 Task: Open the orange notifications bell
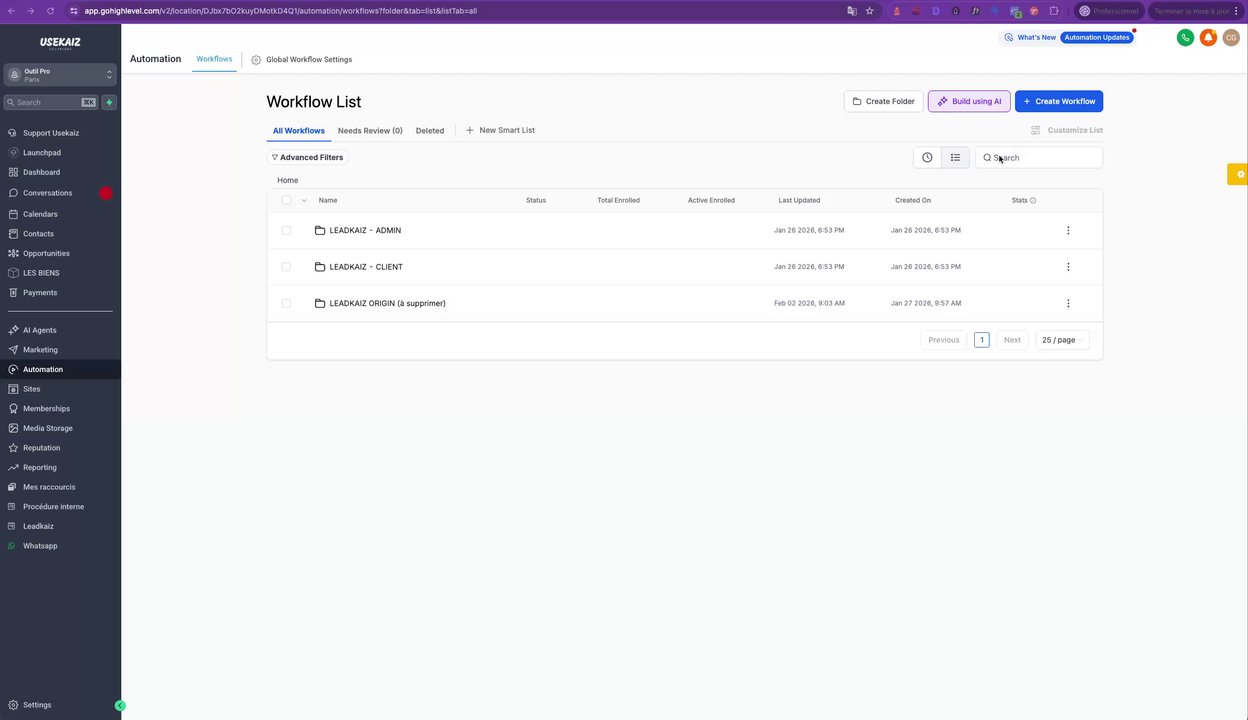pyautogui.click(x=1208, y=38)
